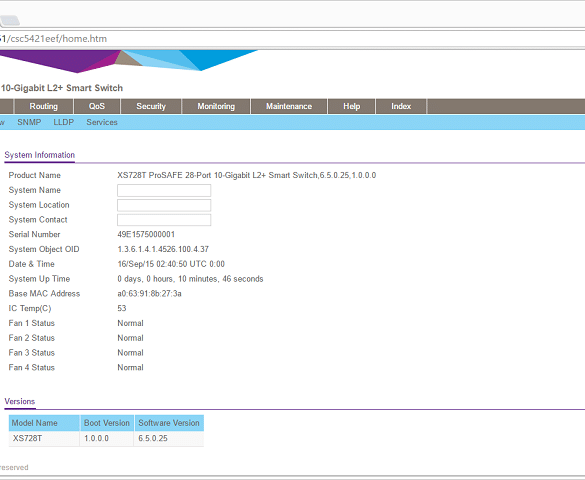The width and height of the screenshot is (585, 480).
Task: Click the OID value 1.3.6.1.4.1.4526.100.4.37
Action: click(163, 249)
